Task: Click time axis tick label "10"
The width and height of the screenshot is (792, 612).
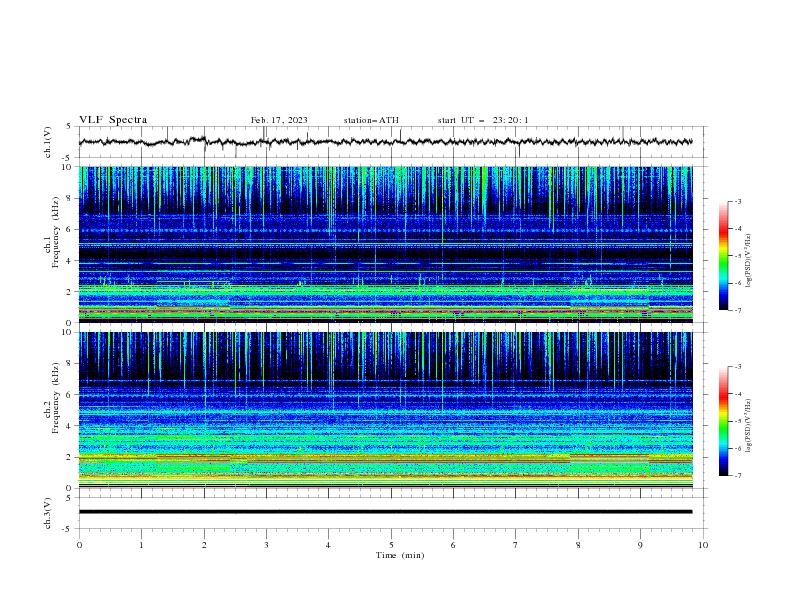Action: click(703, 545)
